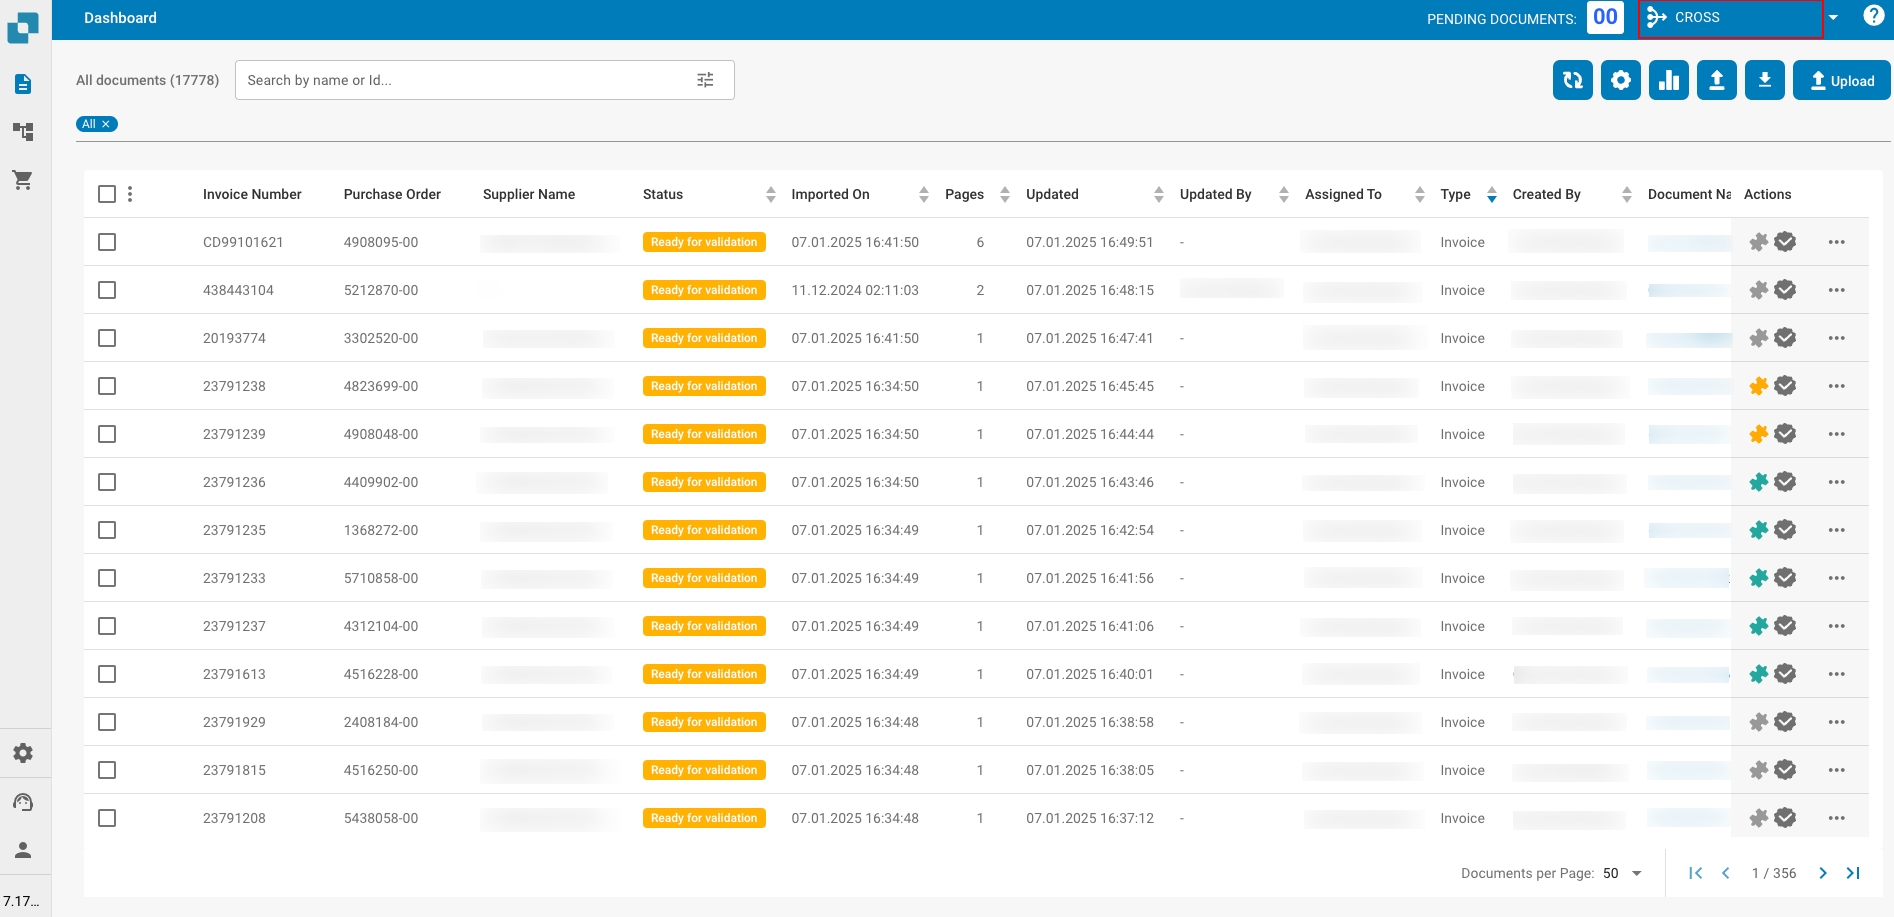This screenshot has height=917, width=1894.
Task: Click puzzle icon for invoice CD99101621
Action: (x=1758, y=242)
